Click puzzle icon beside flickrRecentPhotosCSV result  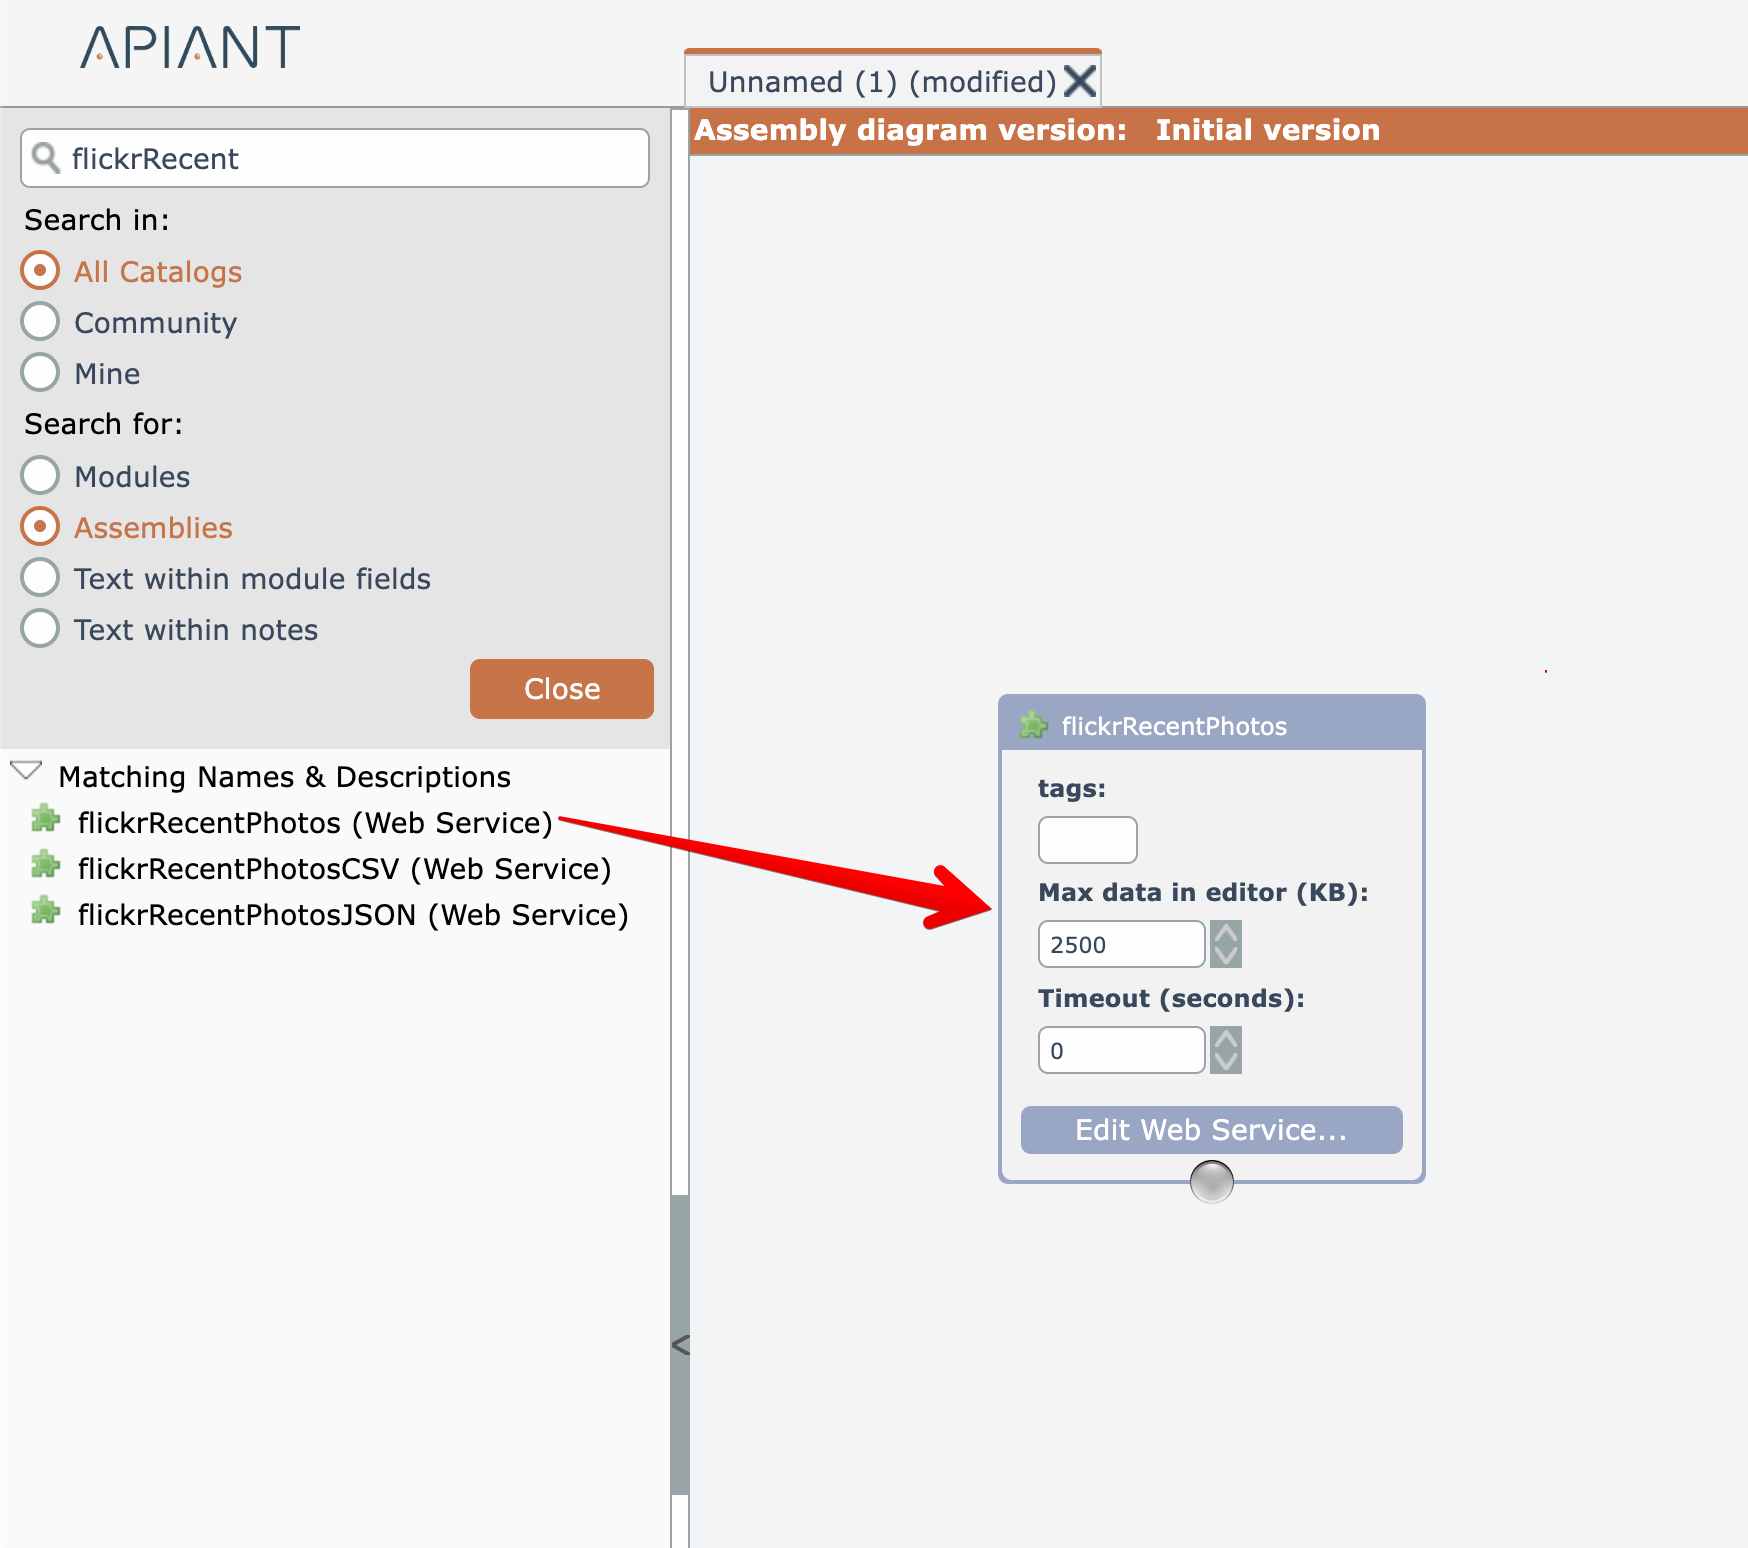[45, 866]
